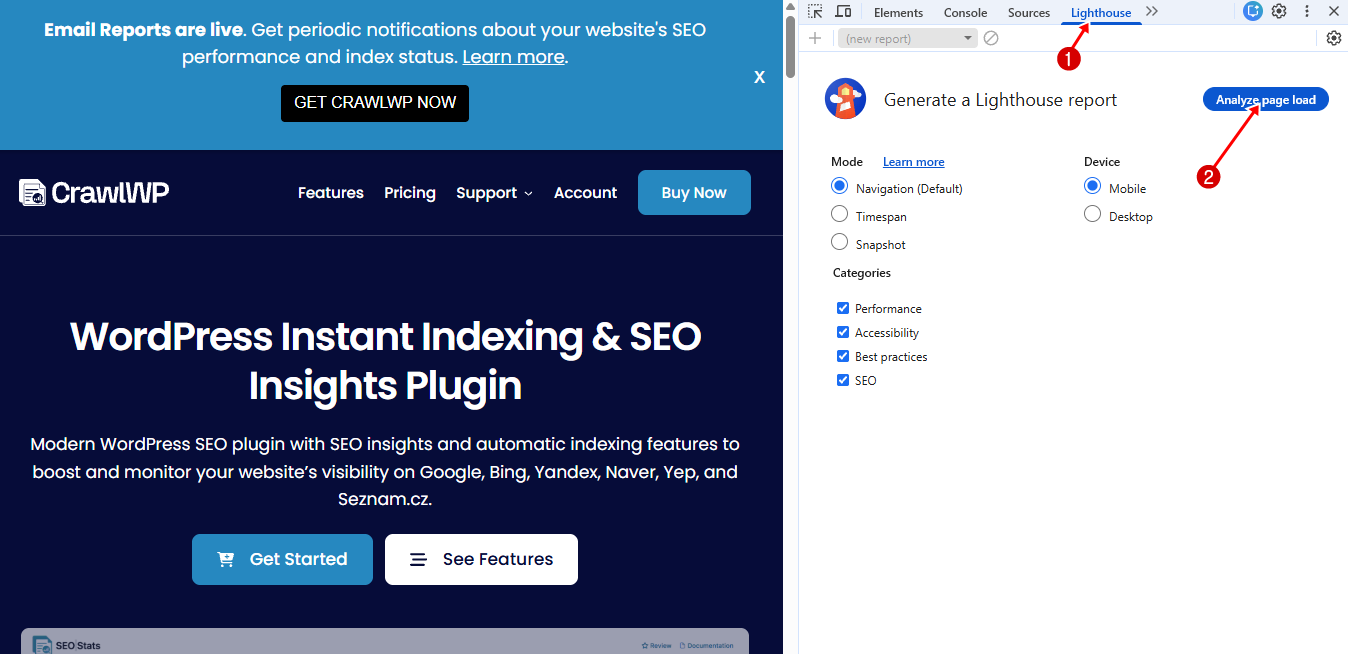Switch to the Console tab
The height and width of the screenshot is (654, 1348).
point(965,13)
